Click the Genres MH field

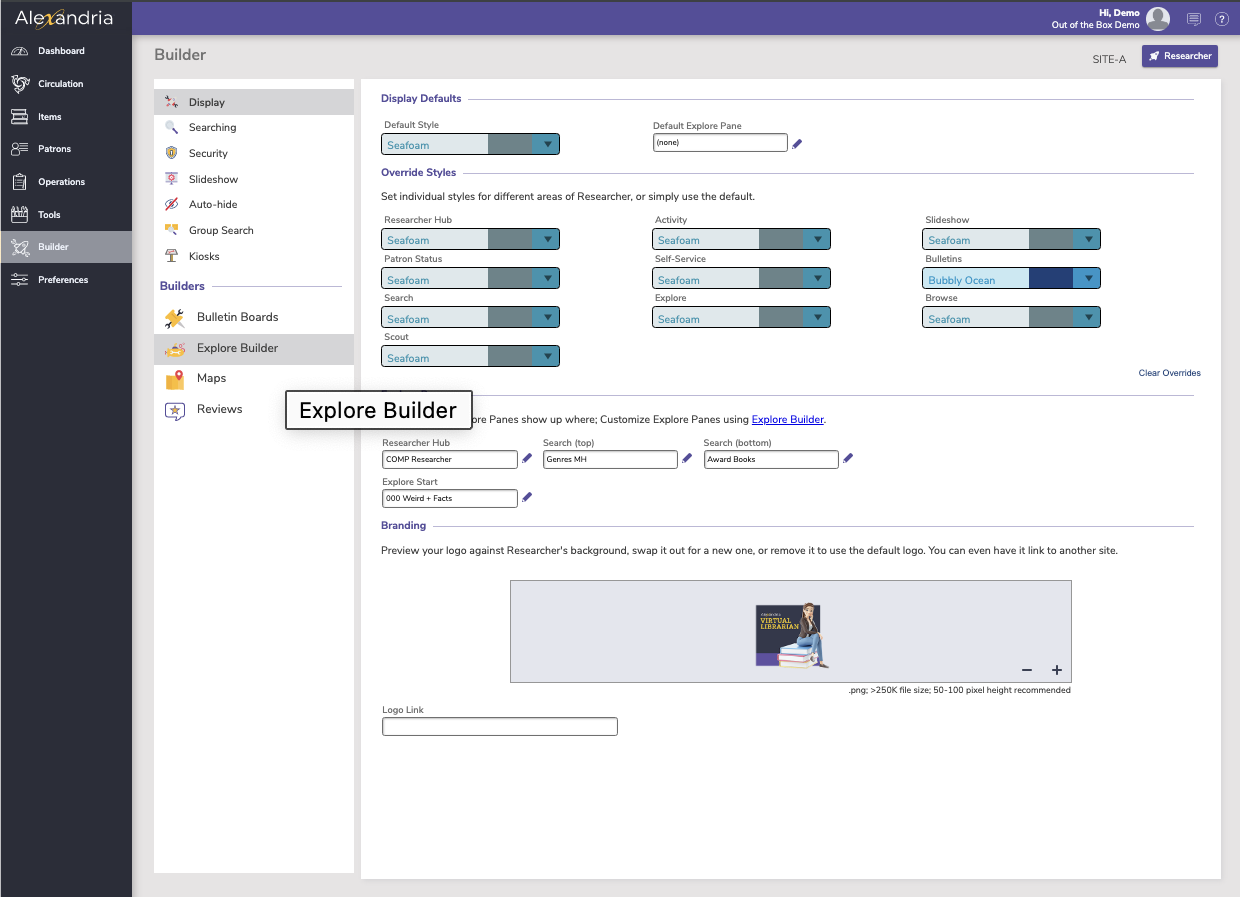coord(610,459)
